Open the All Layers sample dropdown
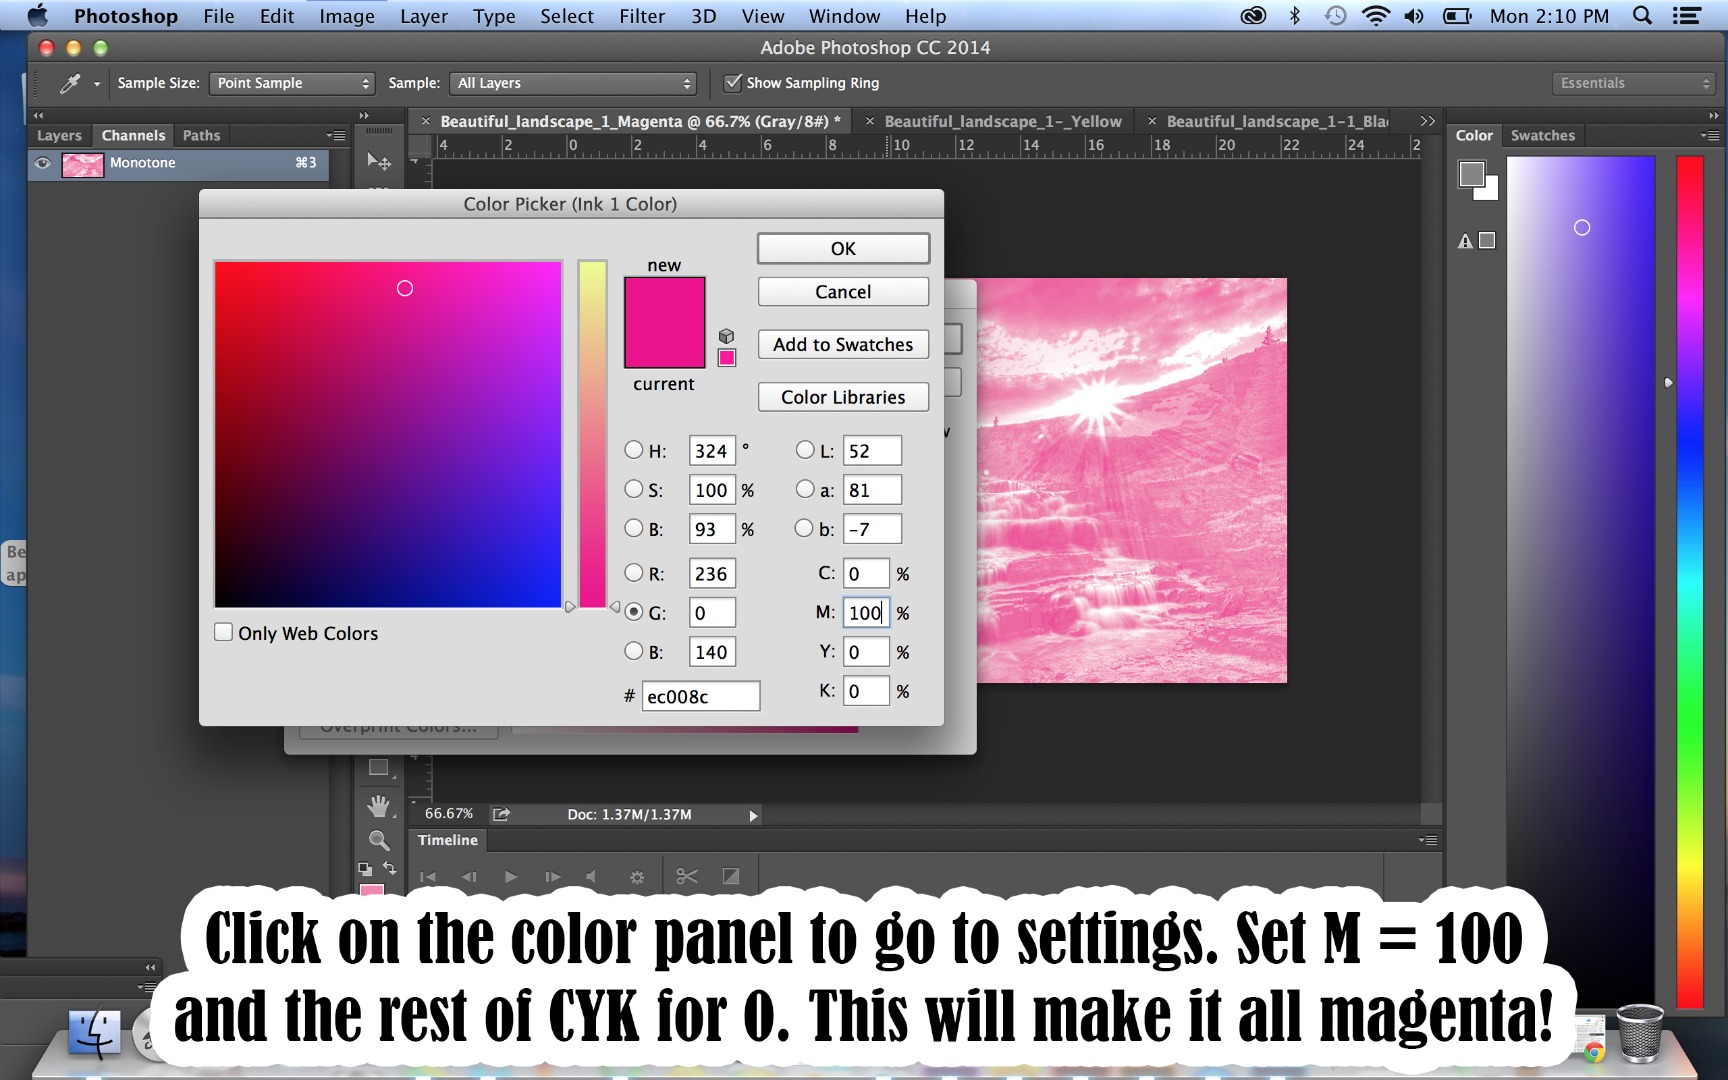 click(573, 83)
